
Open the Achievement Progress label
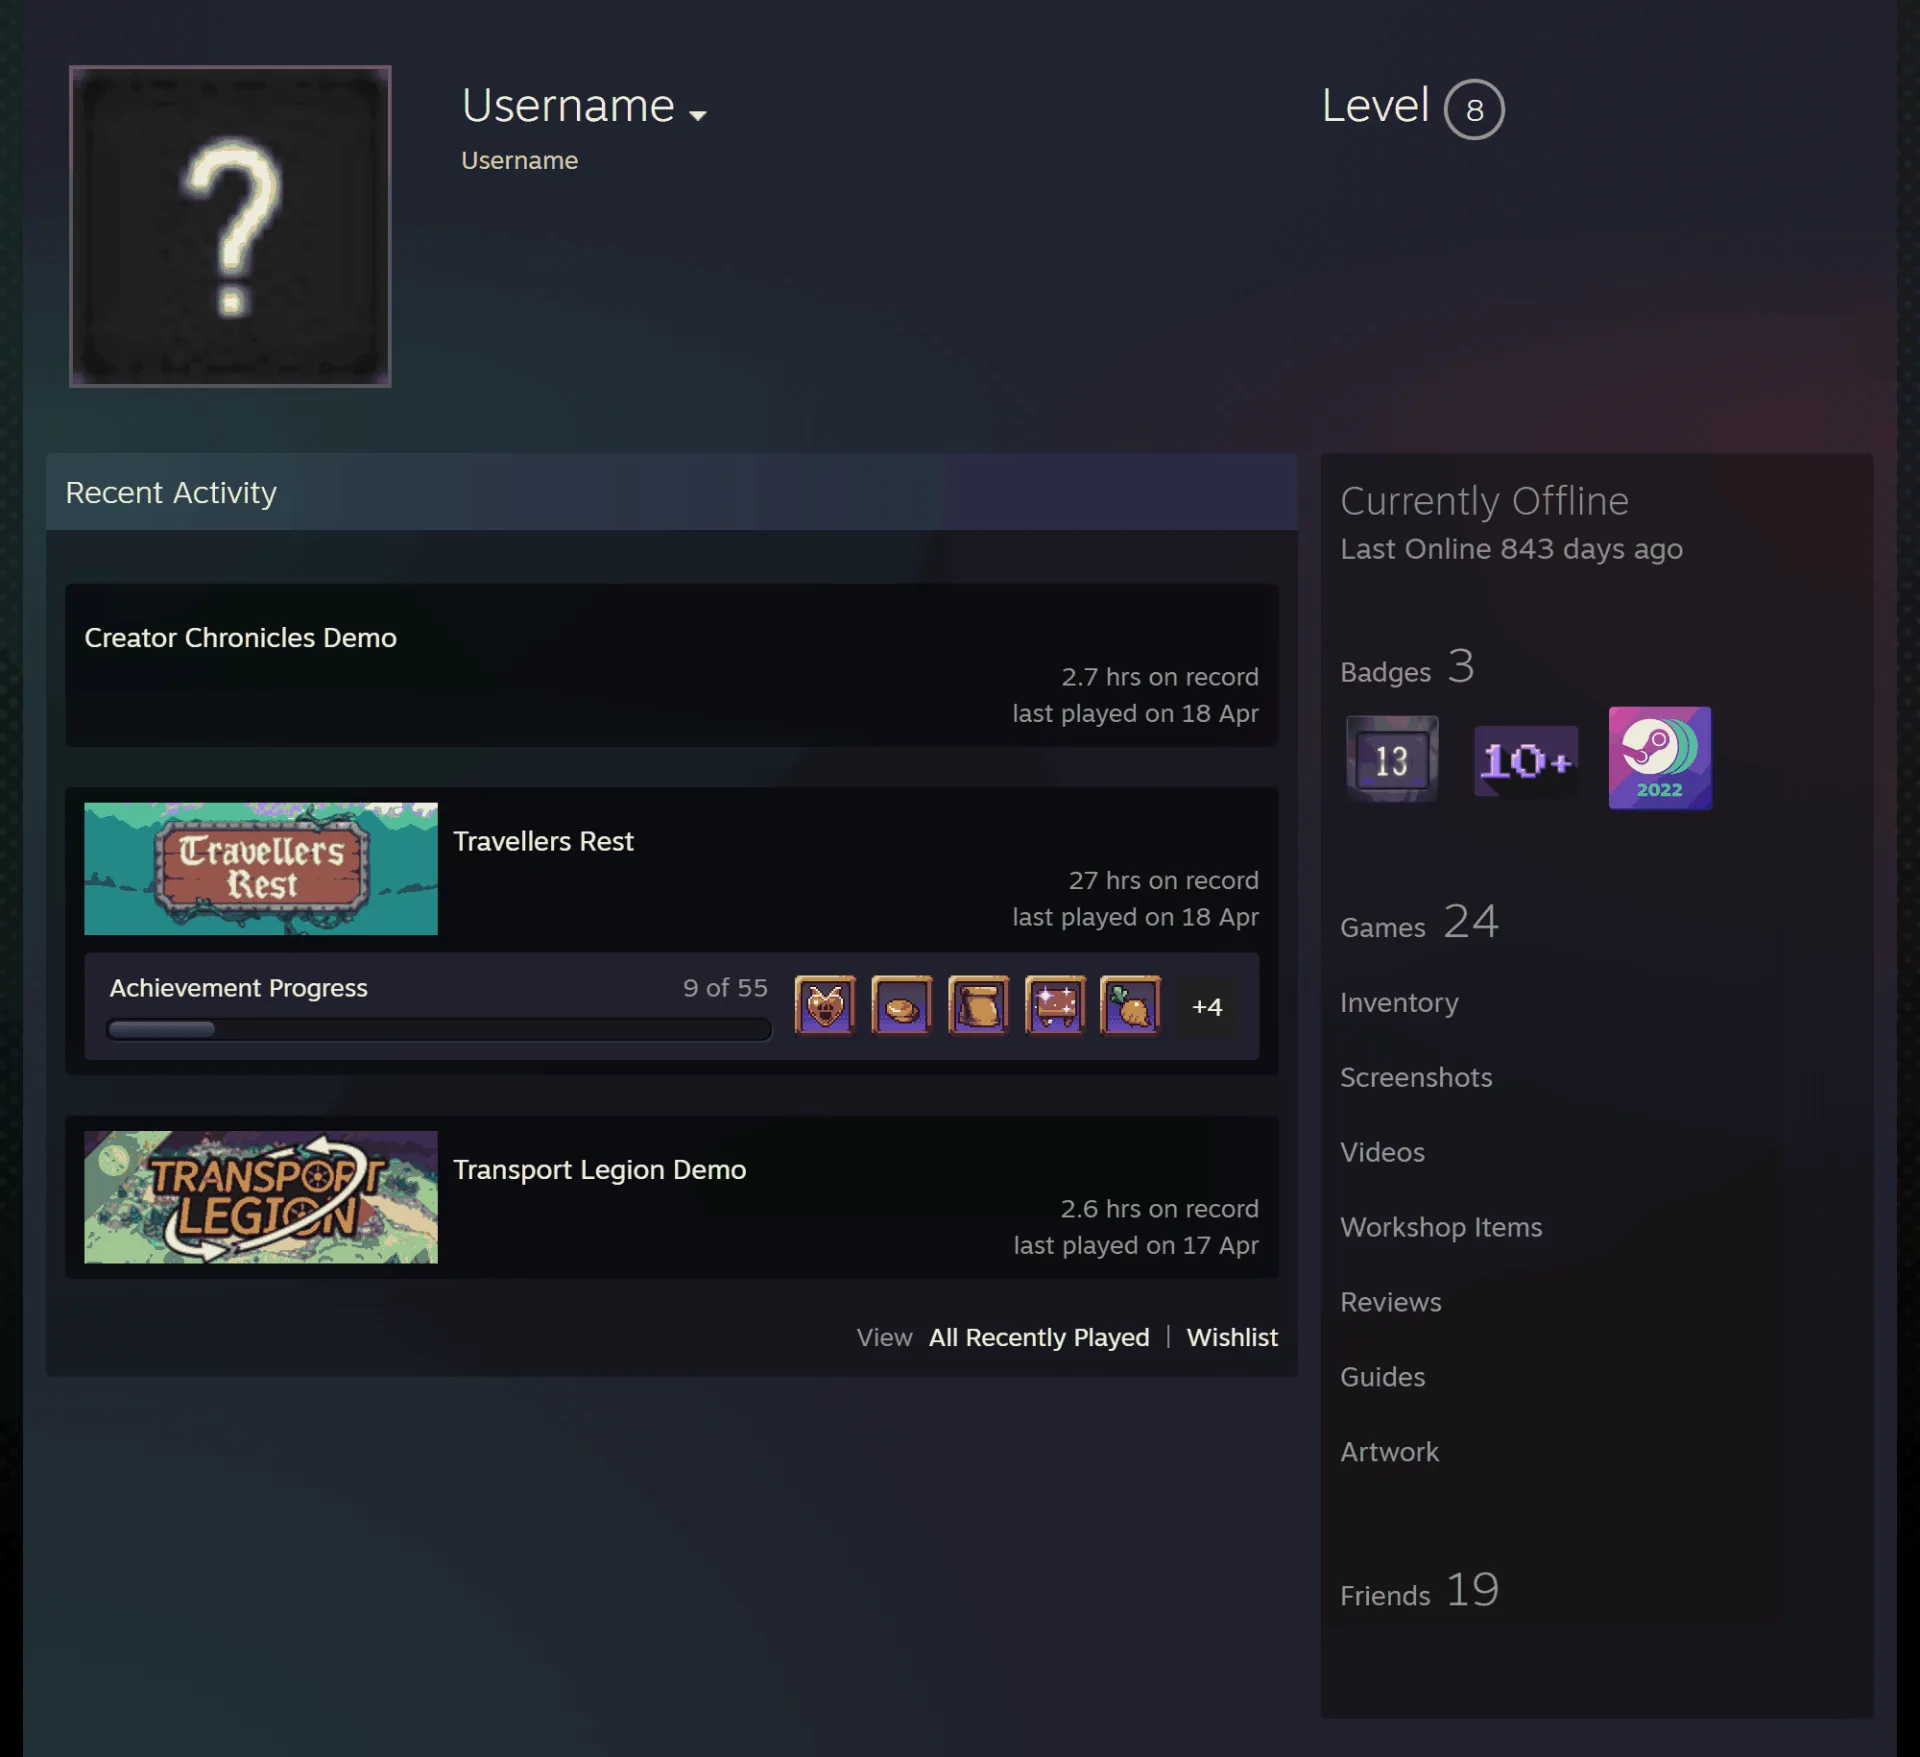[238, 988]
